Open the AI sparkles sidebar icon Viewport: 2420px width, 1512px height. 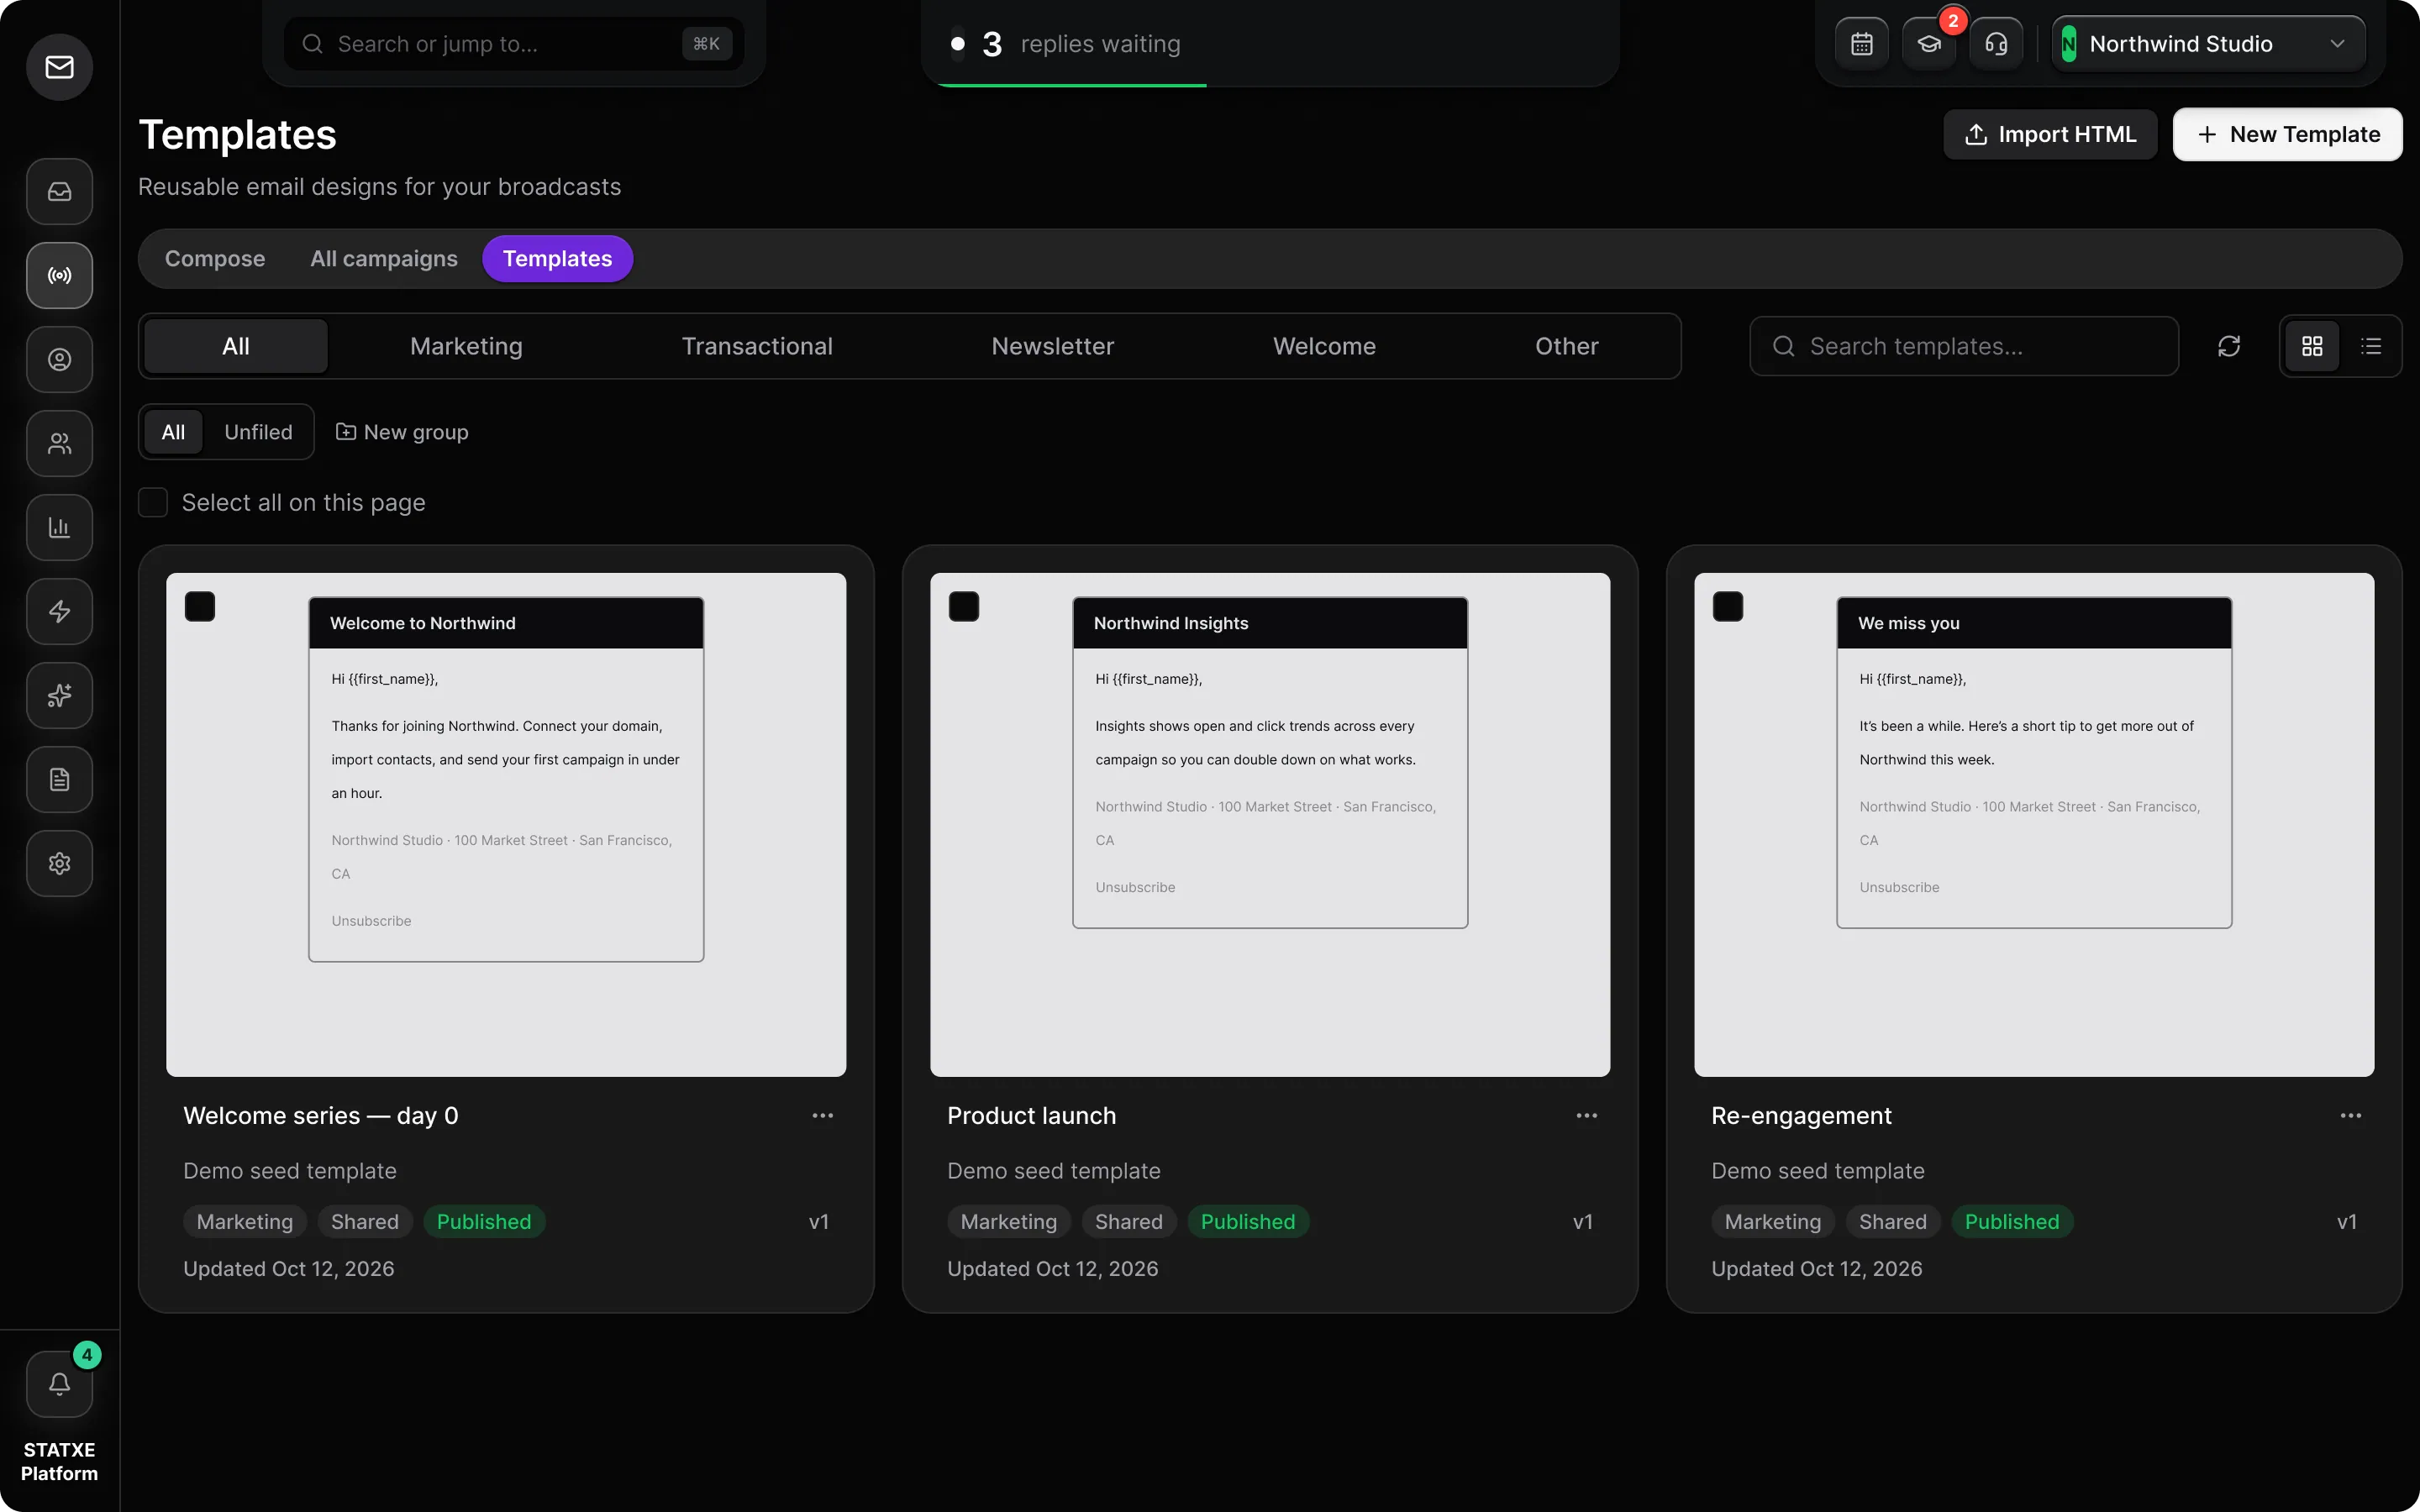click(60, 696)
